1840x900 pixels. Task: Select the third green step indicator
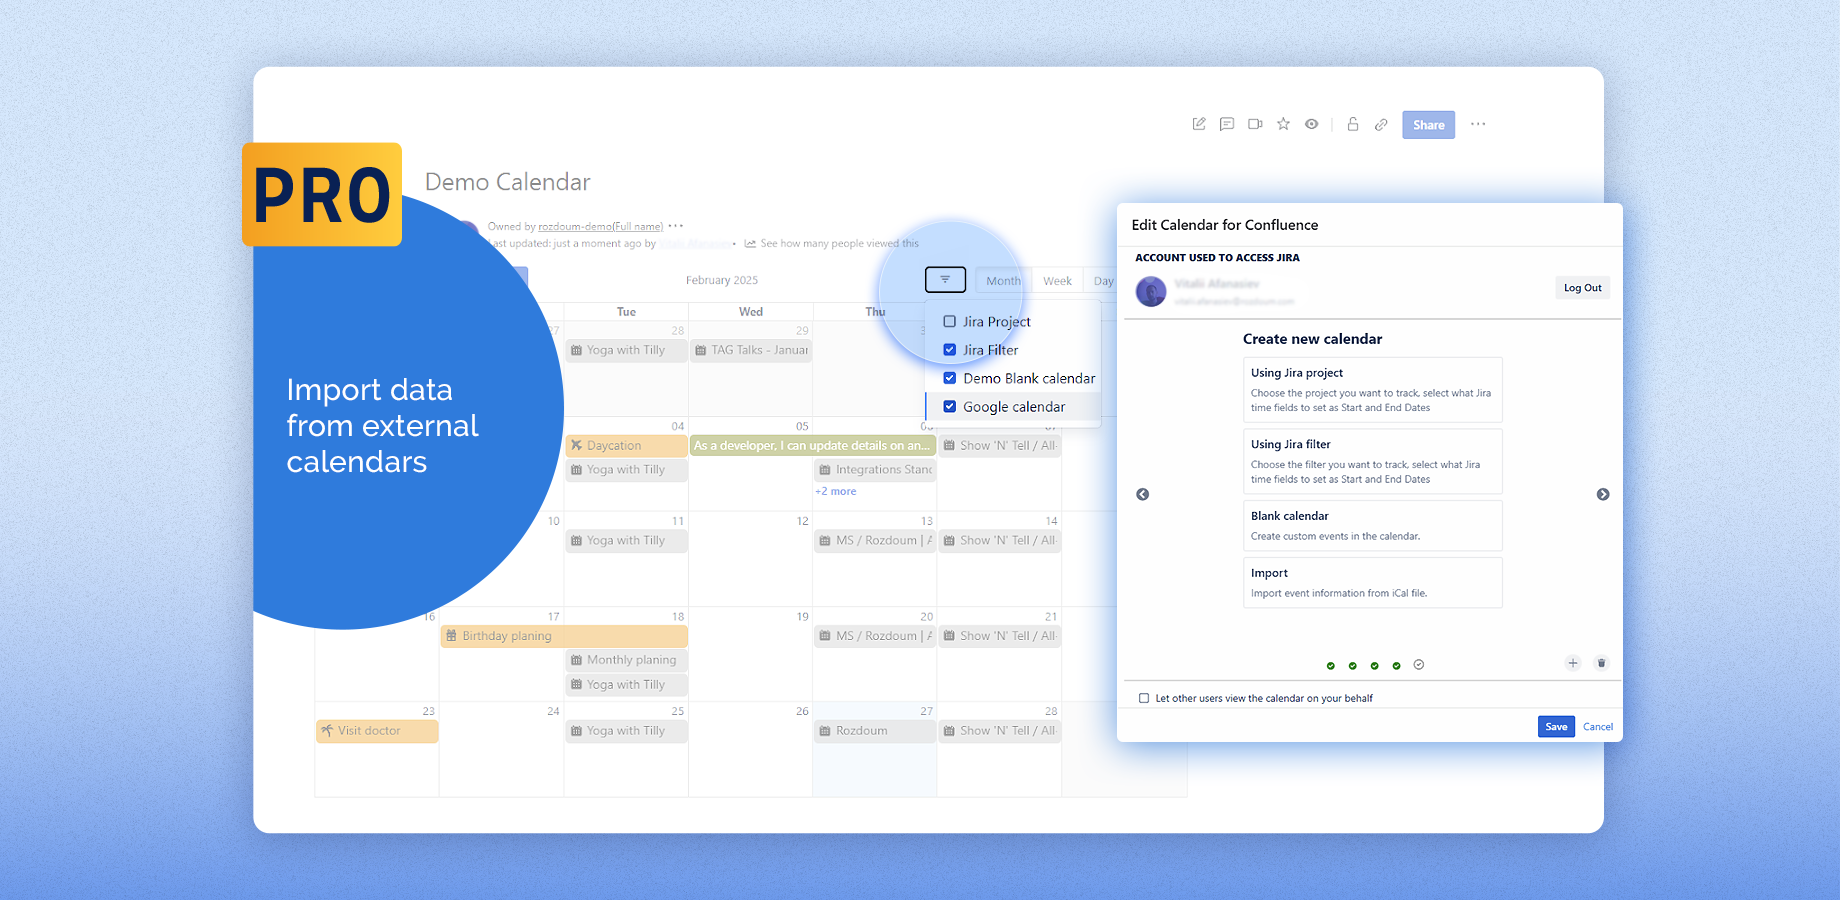[1375, 665]
